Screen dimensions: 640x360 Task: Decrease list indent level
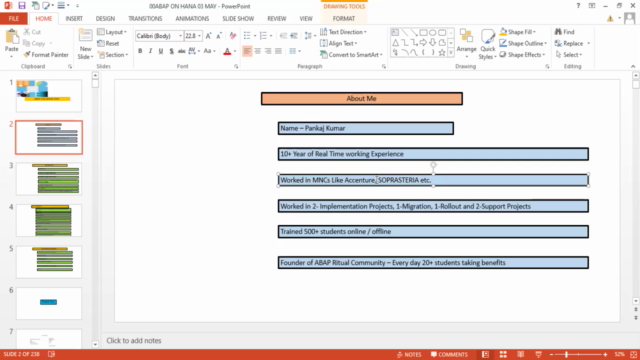283,36
